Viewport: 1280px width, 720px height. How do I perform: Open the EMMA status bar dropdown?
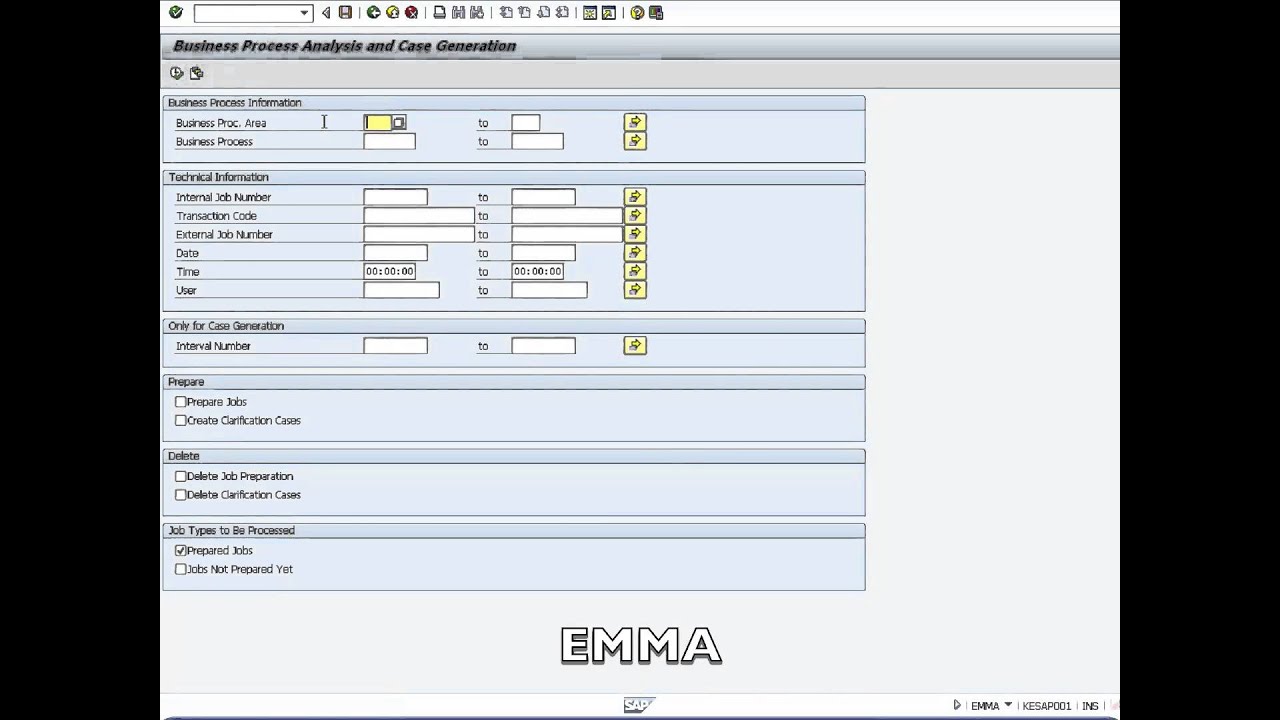1008,705
